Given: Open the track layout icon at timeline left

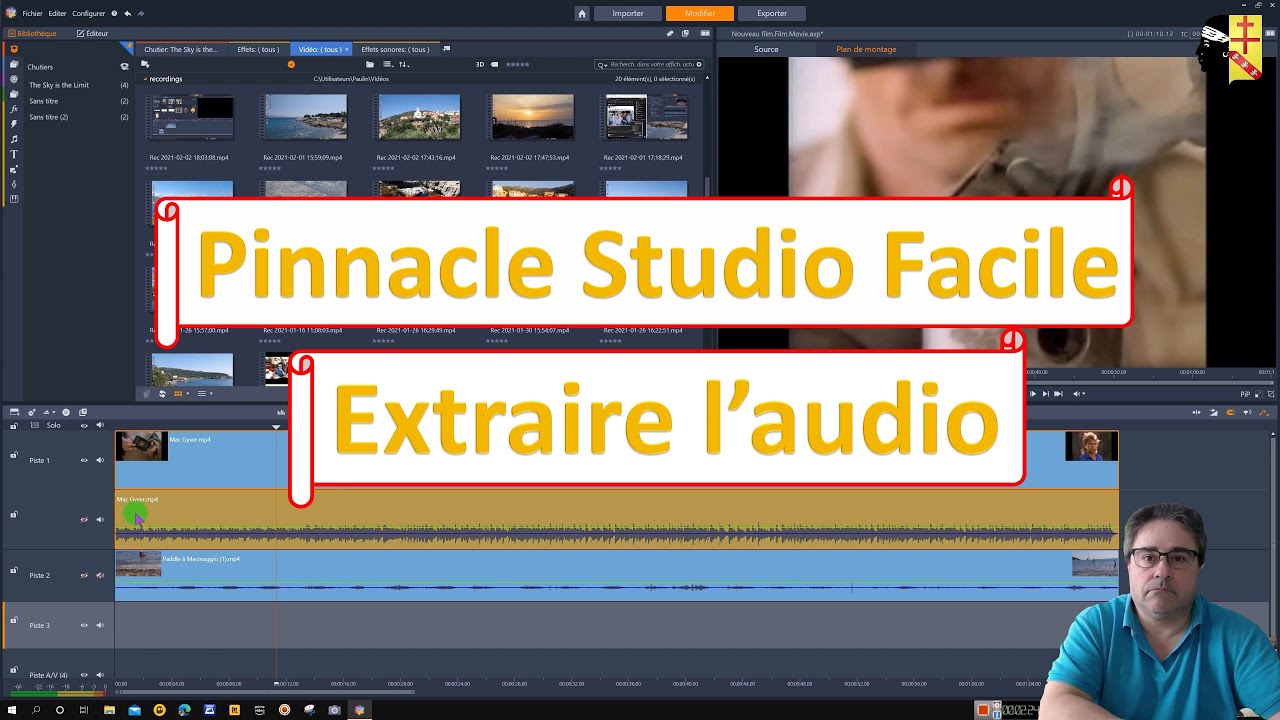Looking at the screenshot, I should (14, 412).
